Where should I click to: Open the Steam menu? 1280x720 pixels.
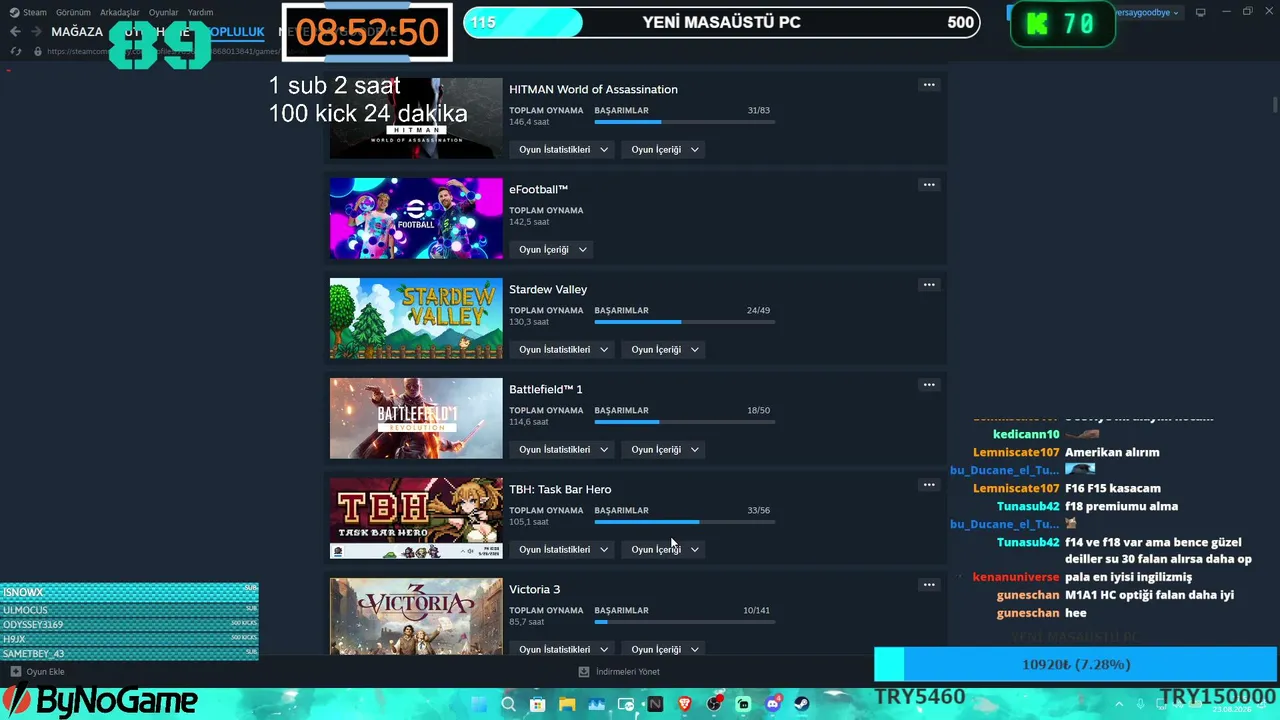pos(35,12)
